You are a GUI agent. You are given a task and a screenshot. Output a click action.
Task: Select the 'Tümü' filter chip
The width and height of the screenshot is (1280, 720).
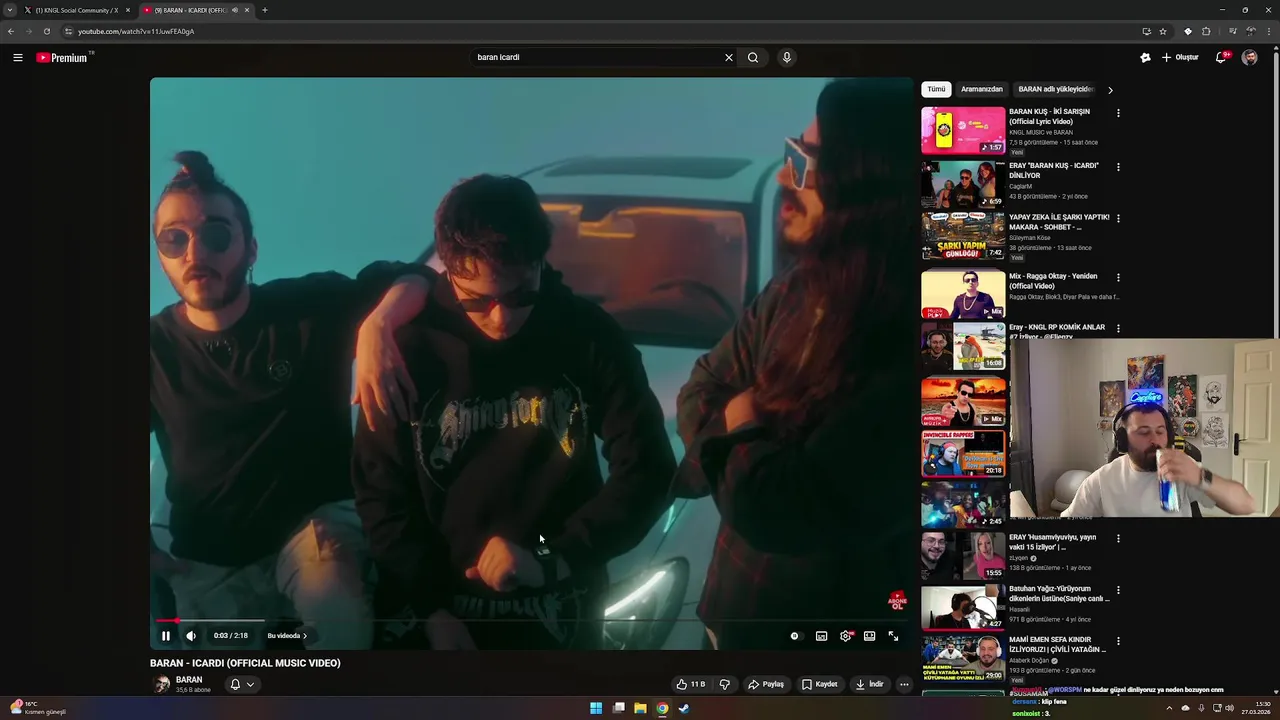click(x=936, y=89)
